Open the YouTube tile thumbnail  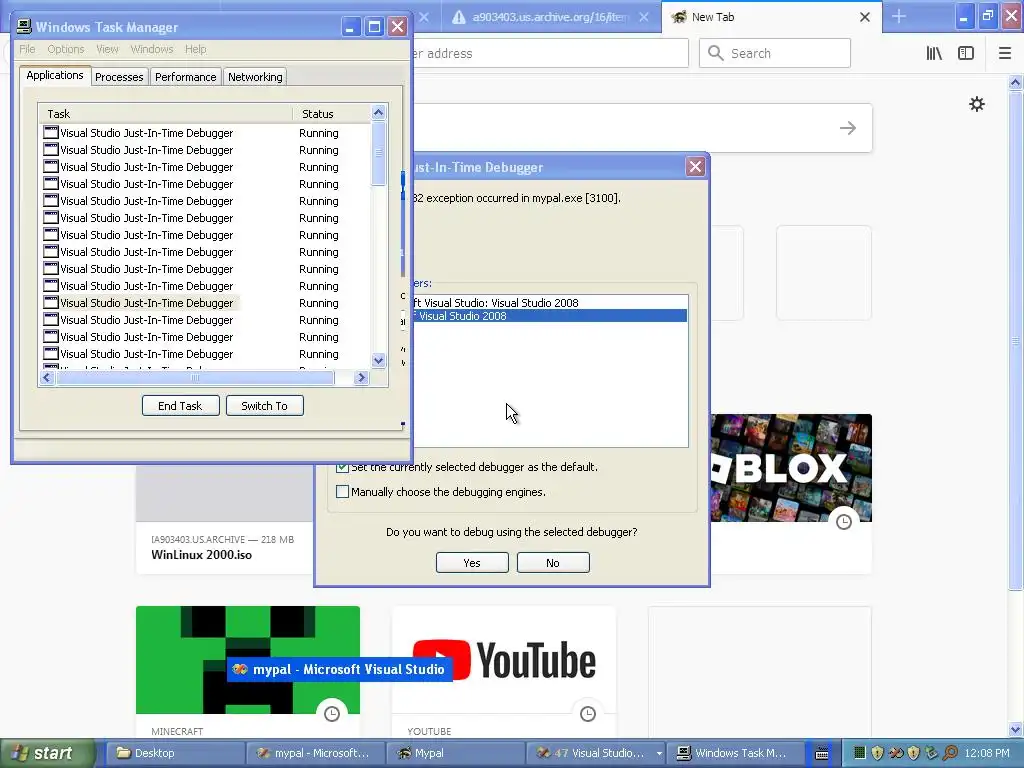(504, 660)
